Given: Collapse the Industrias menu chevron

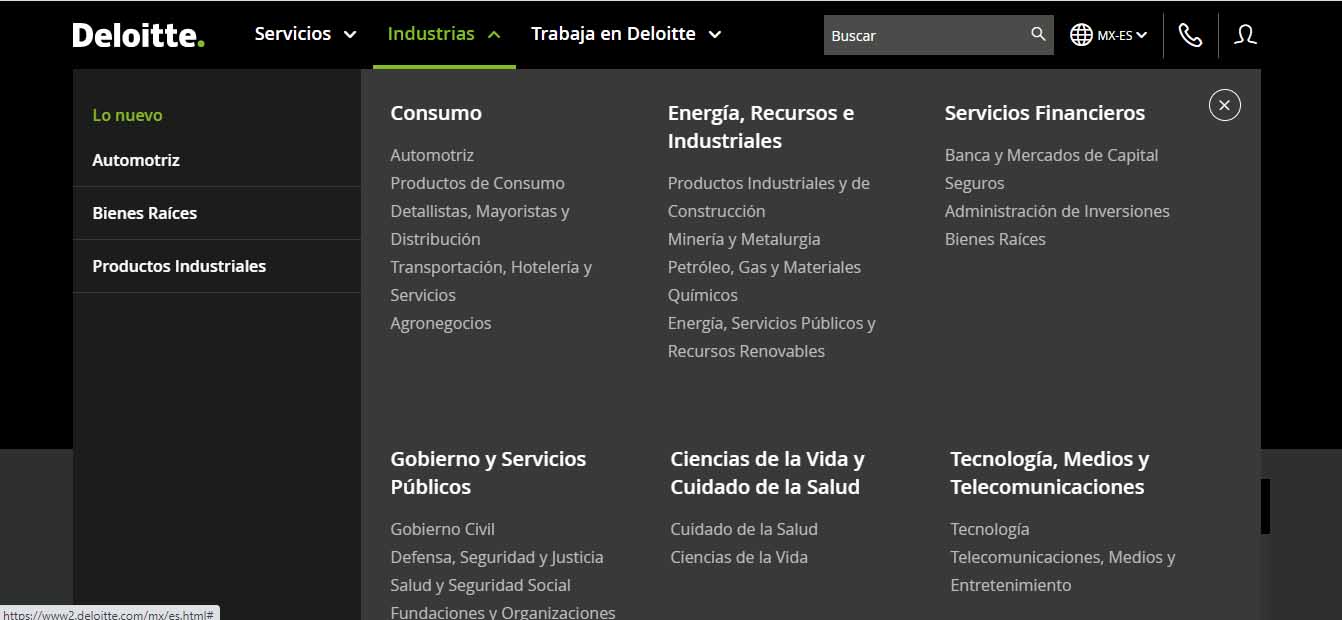Looking at the screenshot, I should tap(494, 35).
